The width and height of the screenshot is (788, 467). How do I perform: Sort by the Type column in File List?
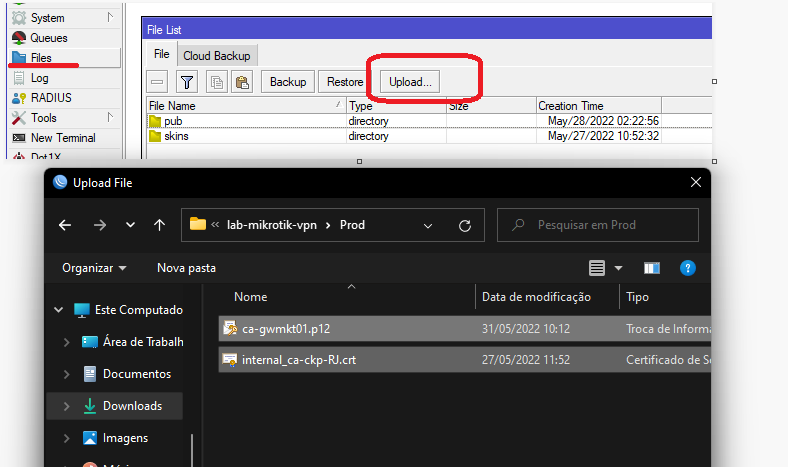(x=397, y=106)
